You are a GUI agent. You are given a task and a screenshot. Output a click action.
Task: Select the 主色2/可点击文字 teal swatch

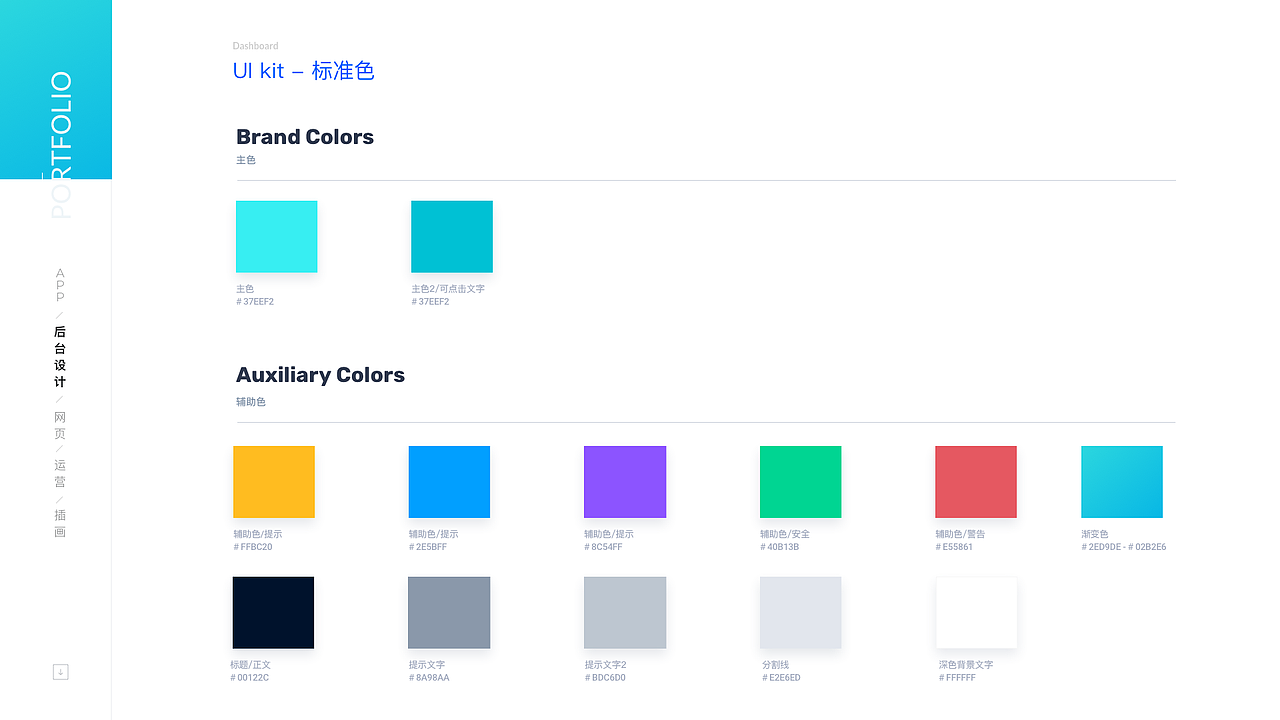[451, 236]
